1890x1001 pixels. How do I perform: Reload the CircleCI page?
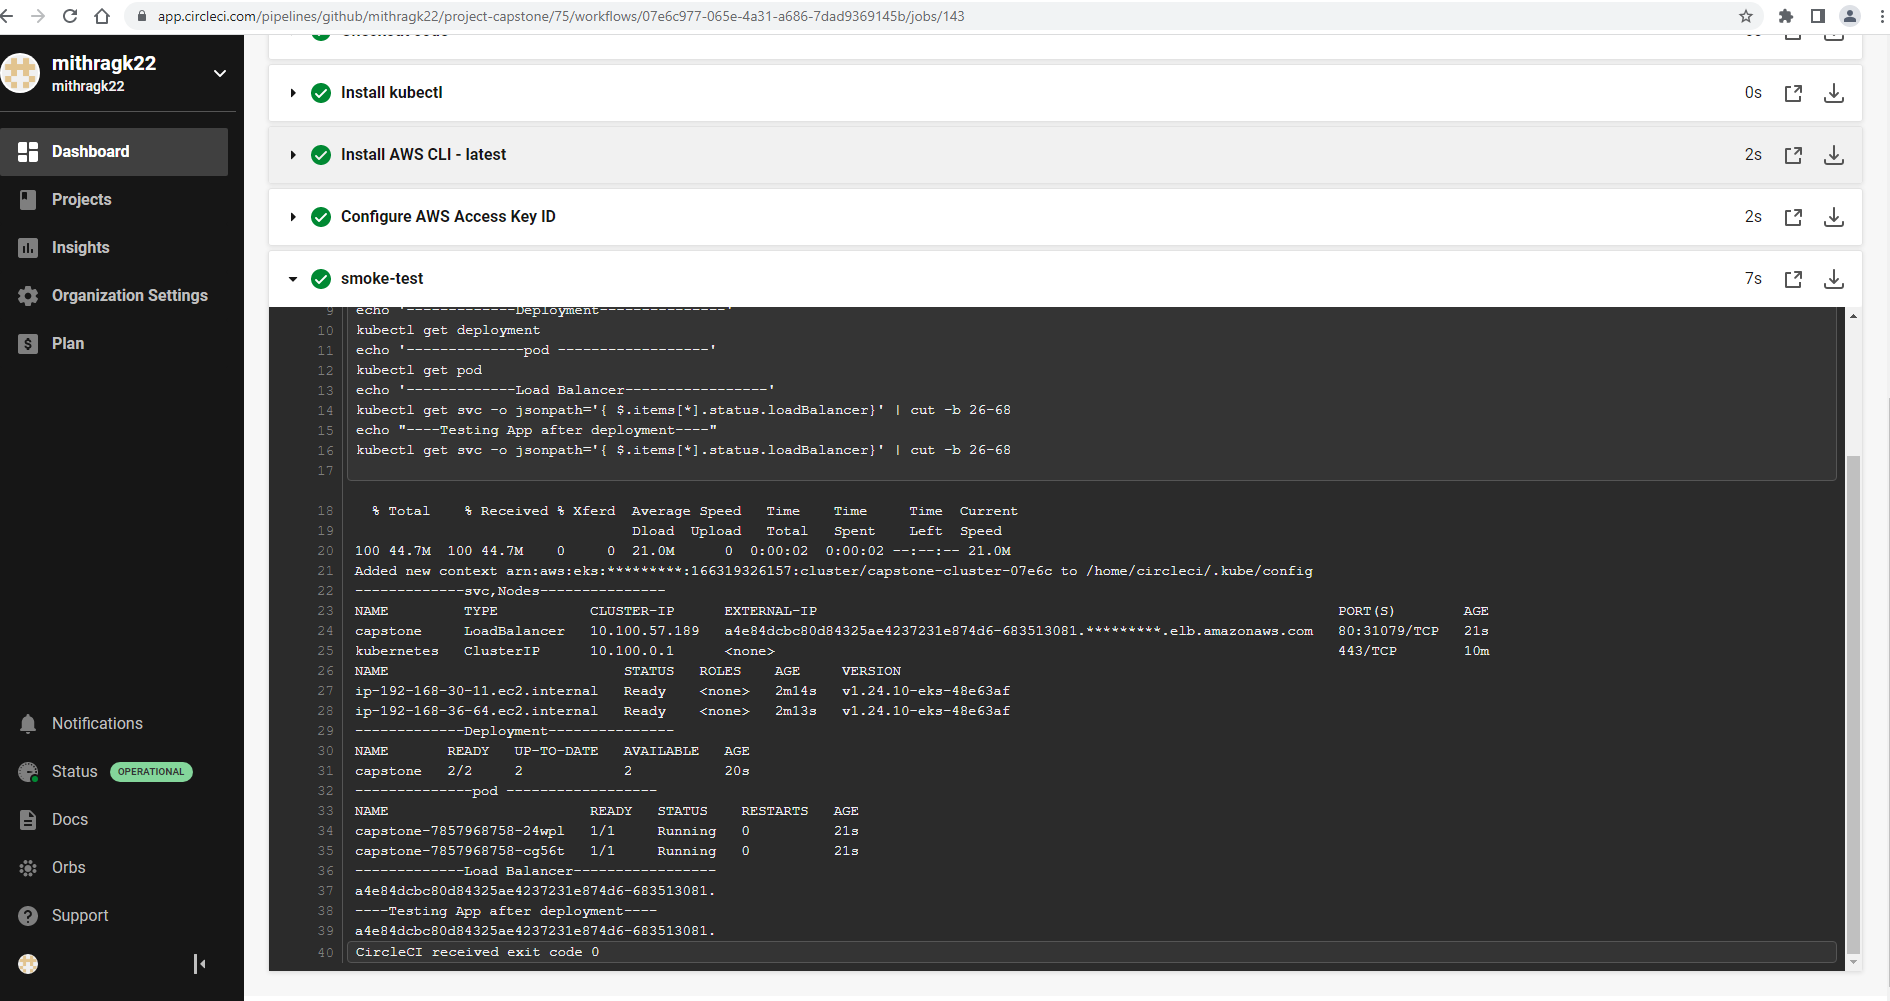(70, 16)
